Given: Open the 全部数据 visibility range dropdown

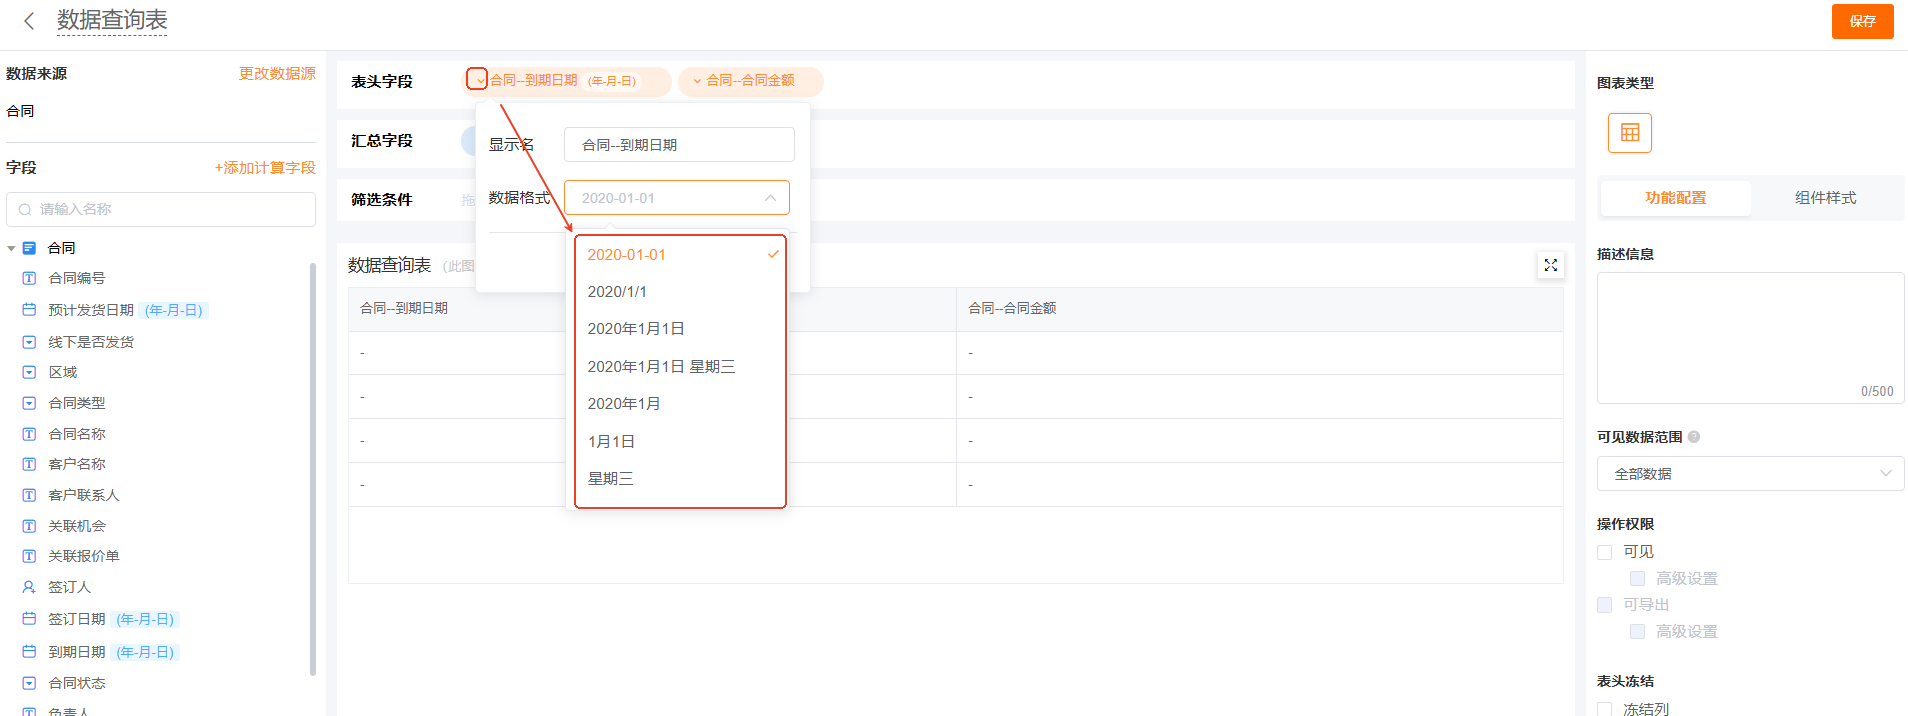Looking at the screenshot, I should point(1750,474).
